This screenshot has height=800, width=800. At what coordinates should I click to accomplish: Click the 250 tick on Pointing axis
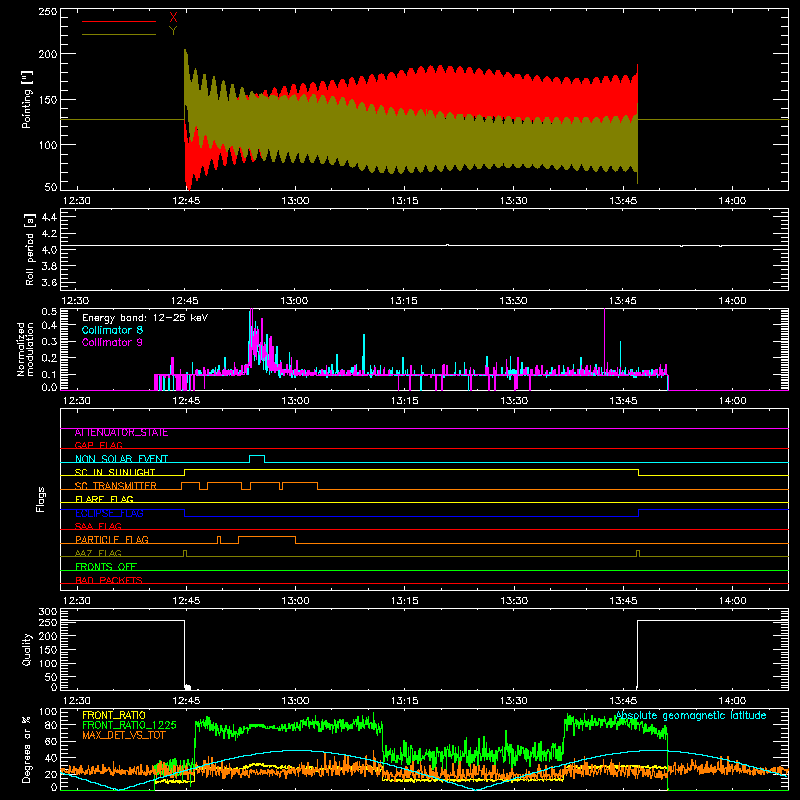48,11
